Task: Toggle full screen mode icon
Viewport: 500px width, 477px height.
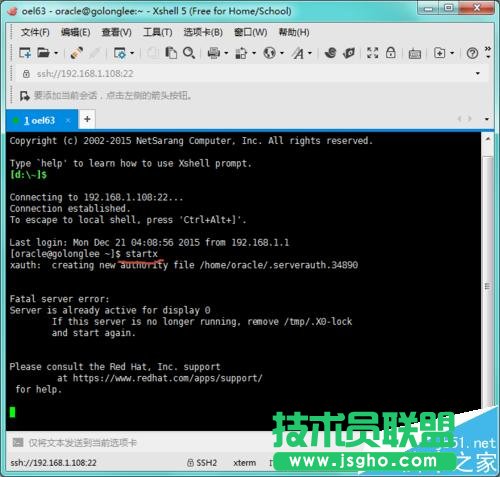Action: point(372,53)
